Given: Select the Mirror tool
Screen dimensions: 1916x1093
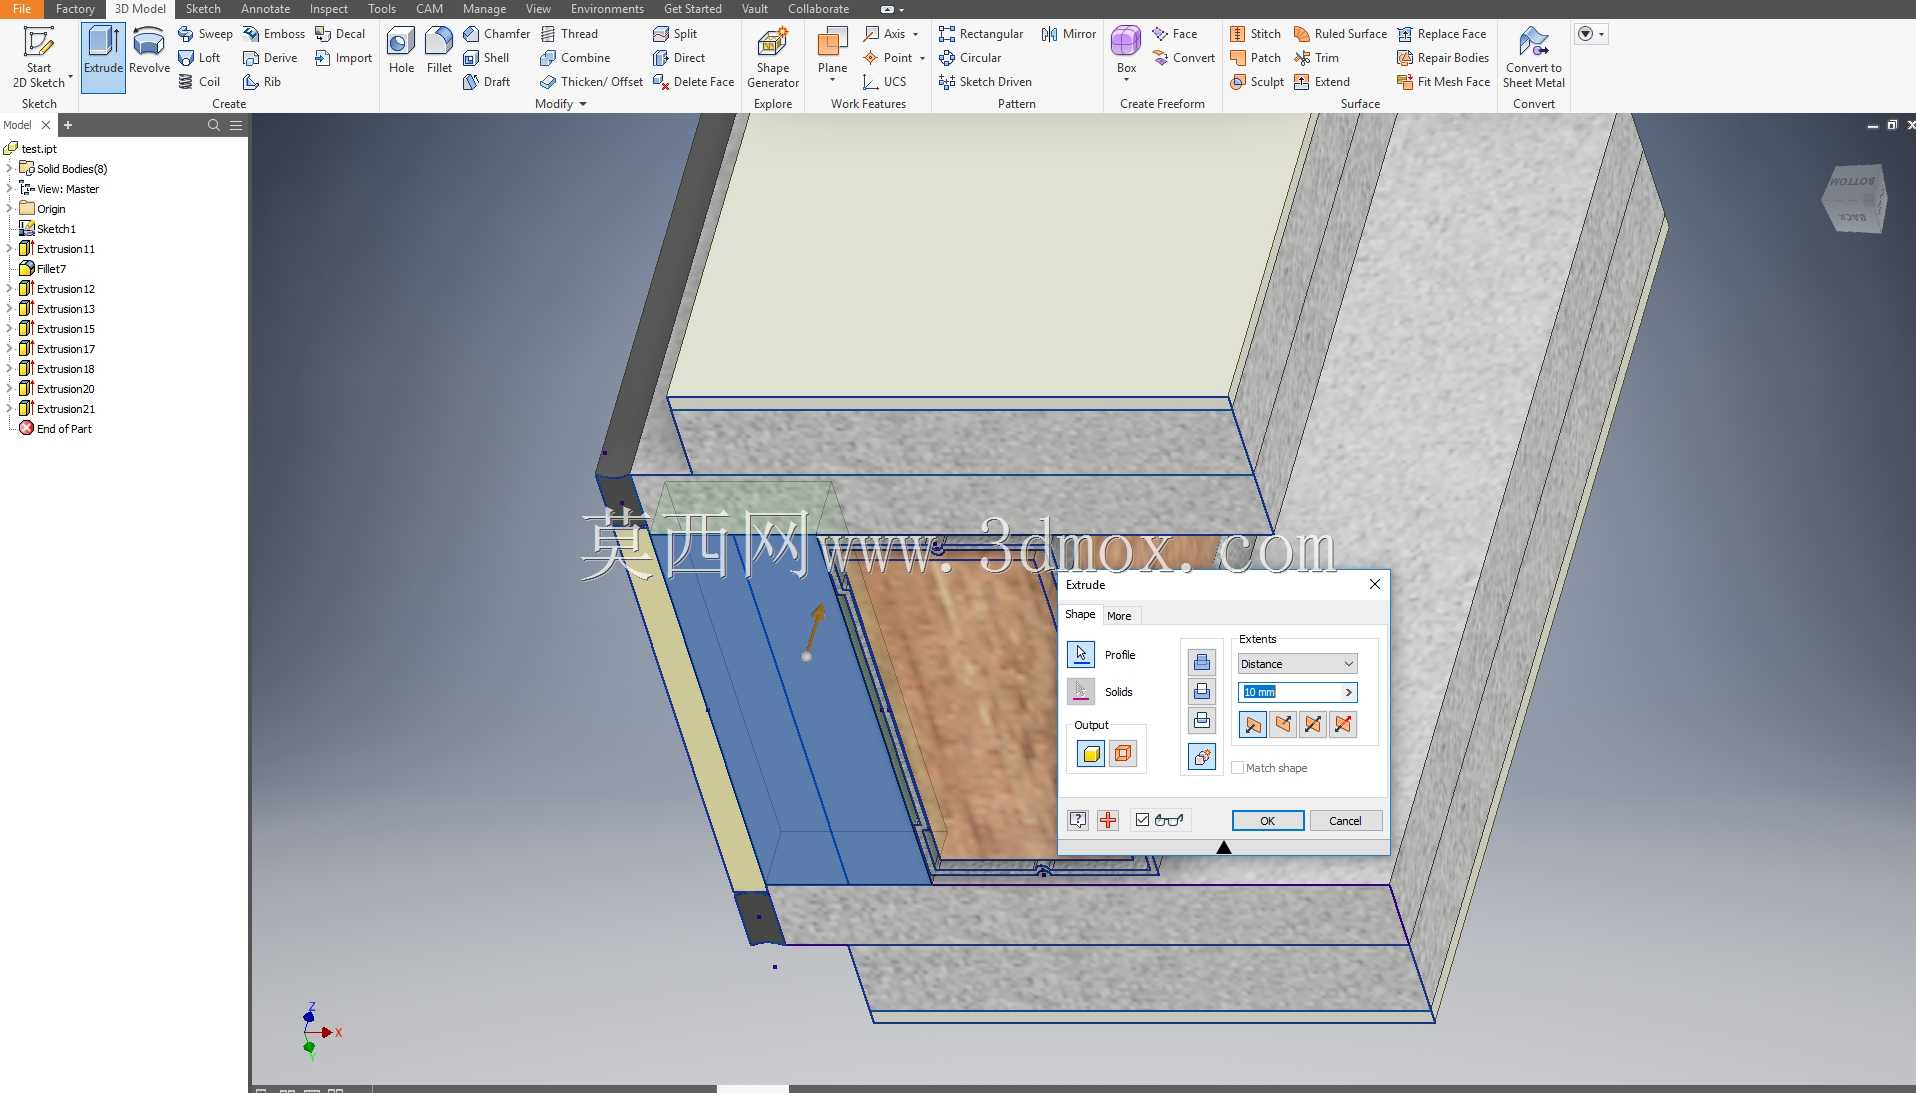Looking at the screenshot, I should 1068,34.
